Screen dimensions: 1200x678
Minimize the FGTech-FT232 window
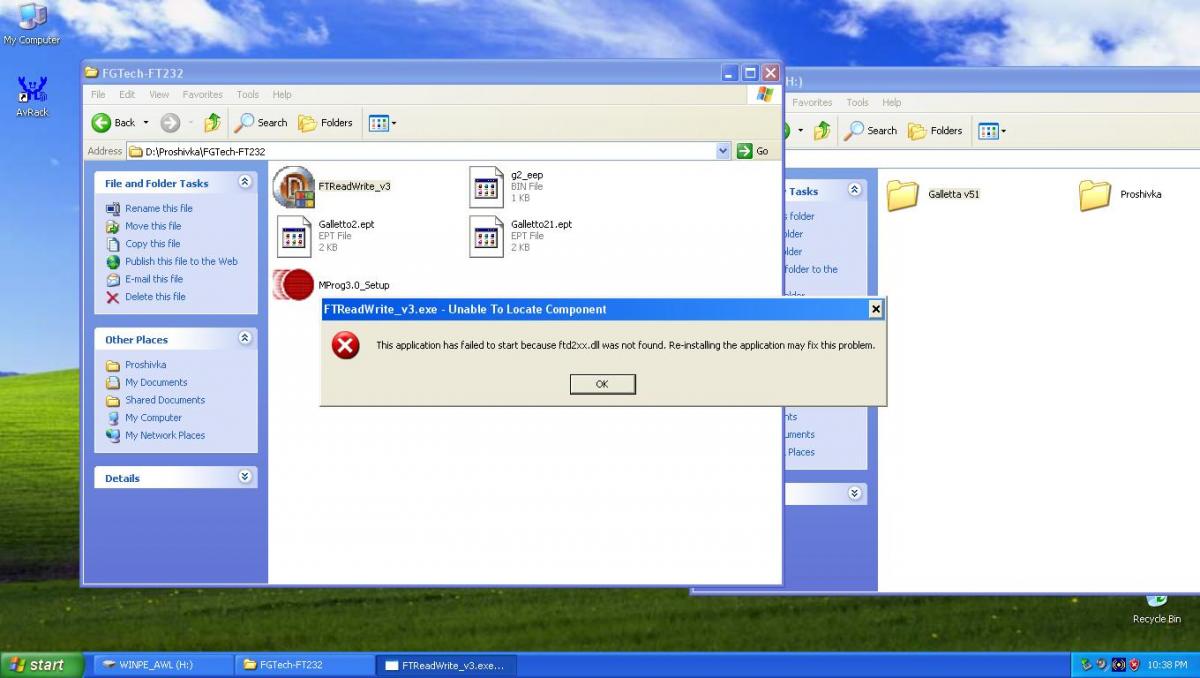pos(731,73)
